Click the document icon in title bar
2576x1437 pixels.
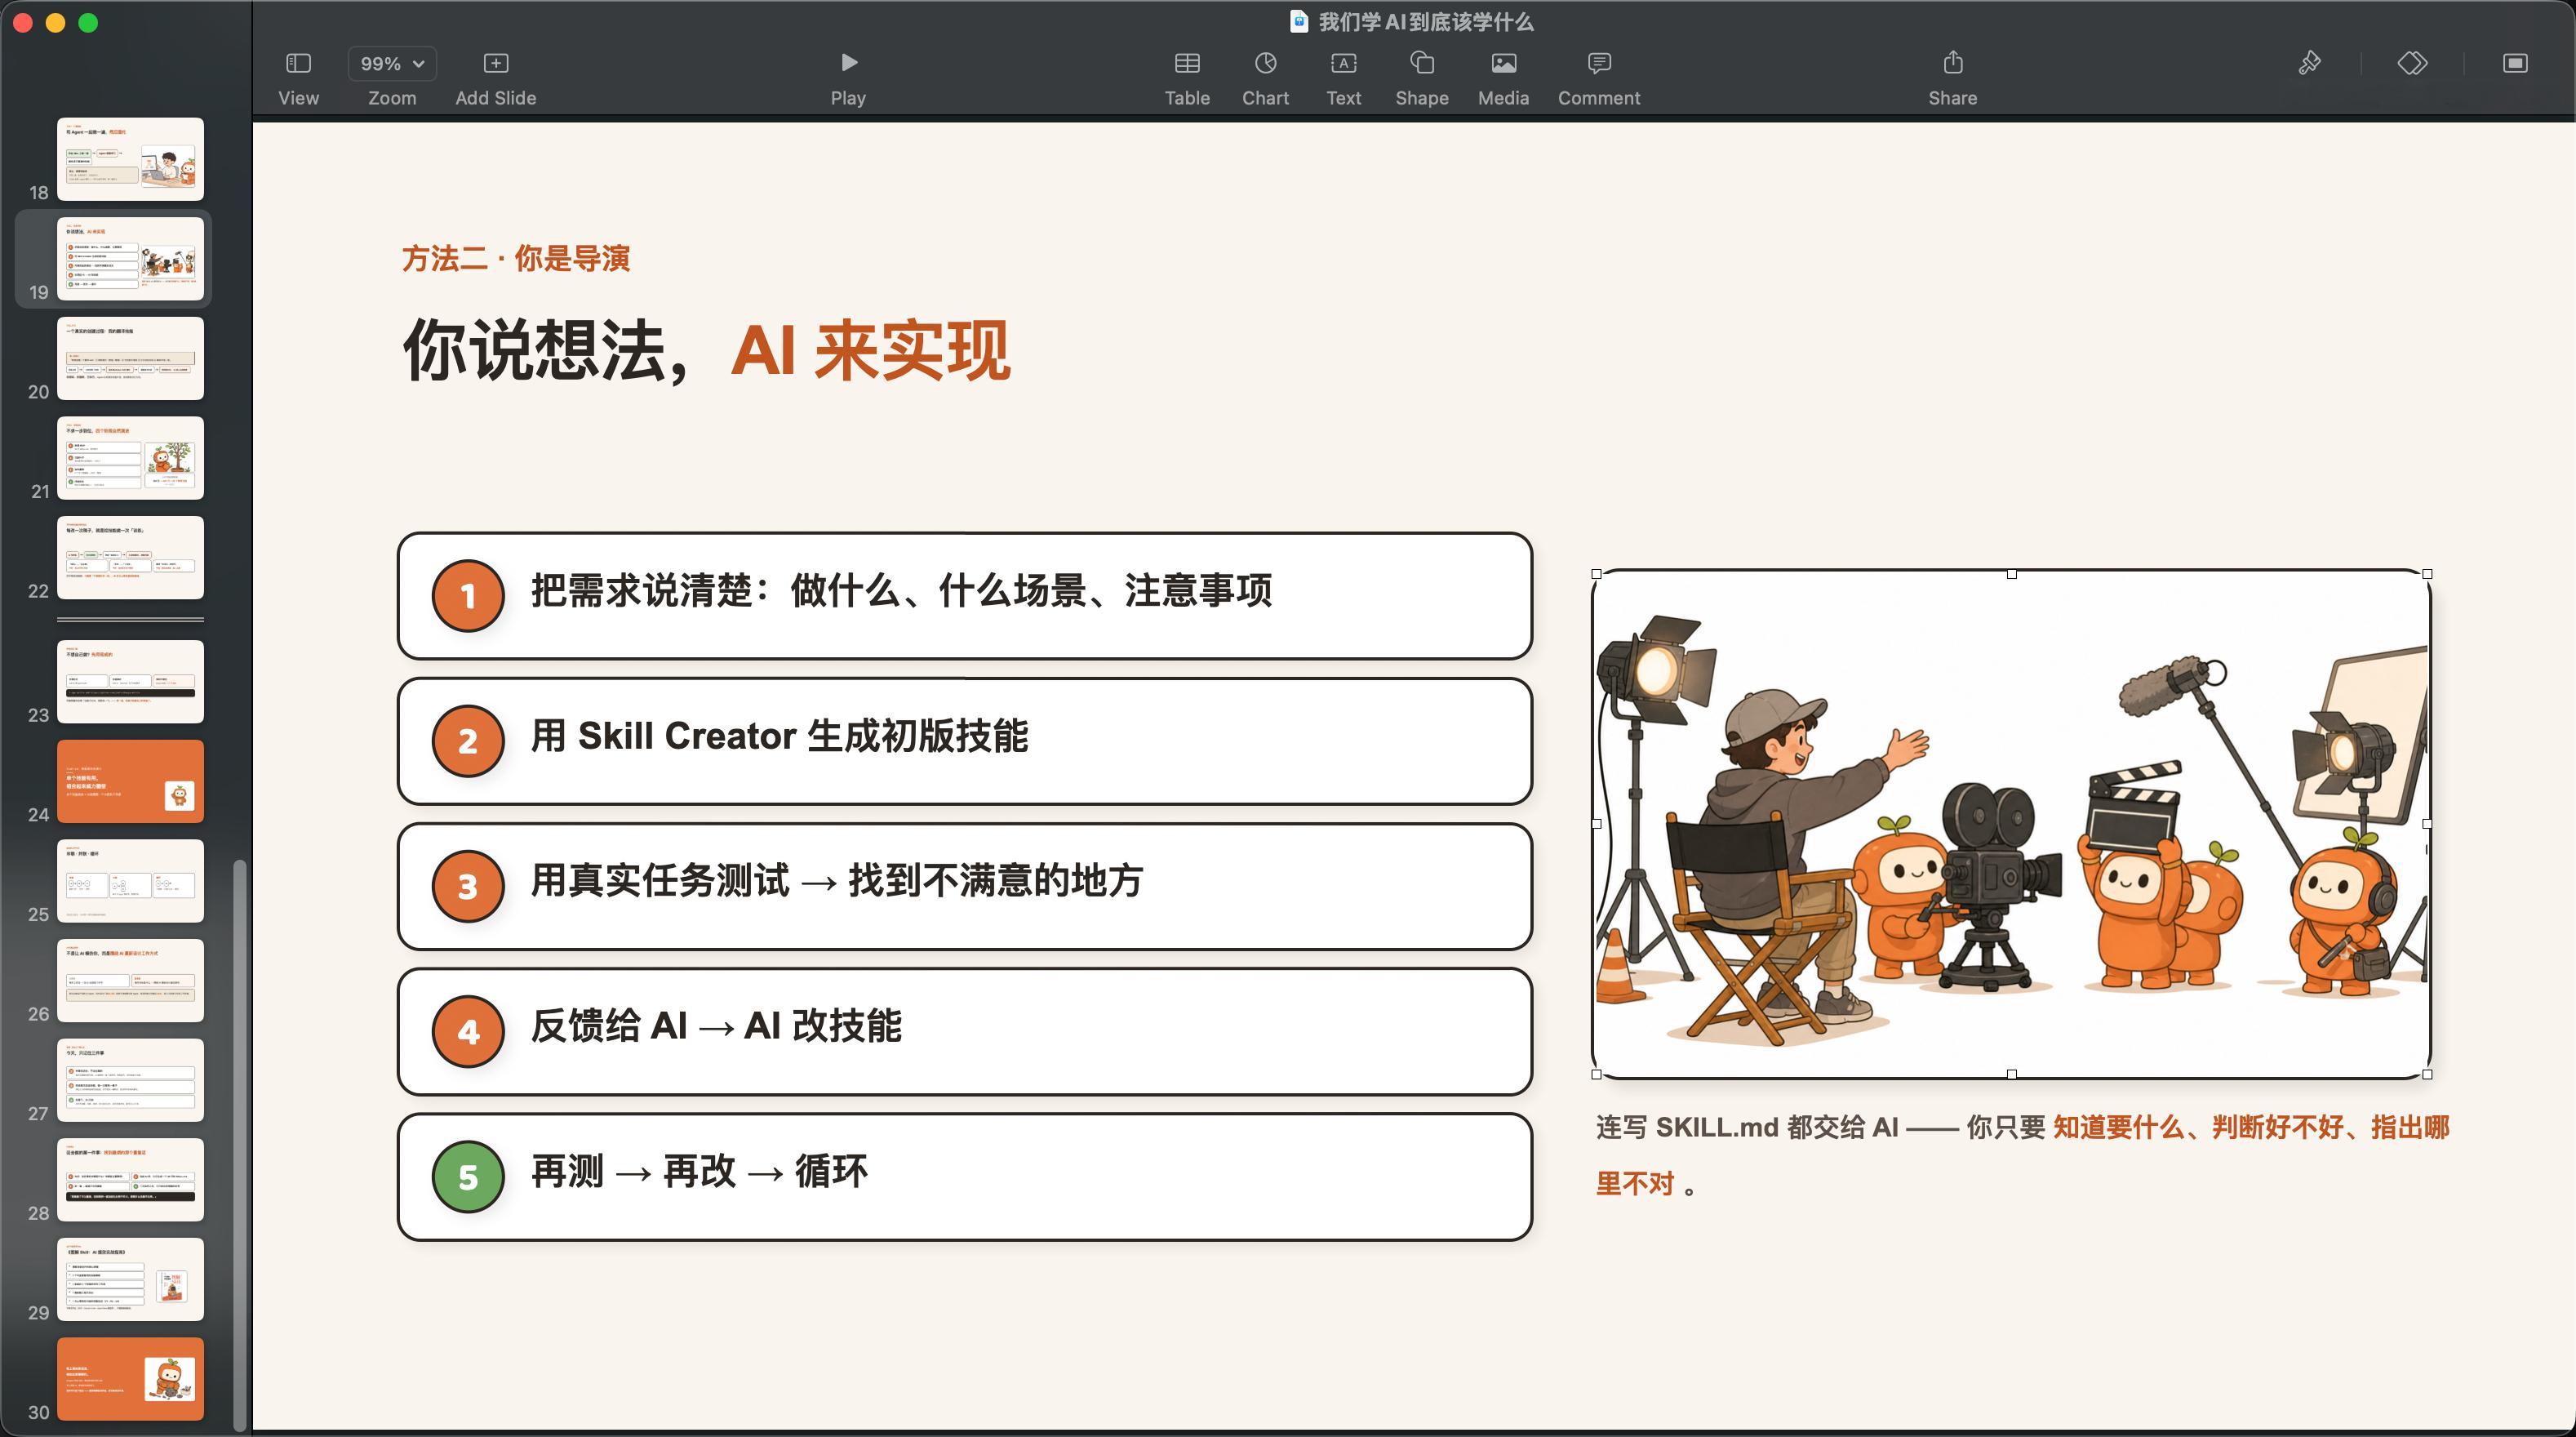pos(1299,22)
